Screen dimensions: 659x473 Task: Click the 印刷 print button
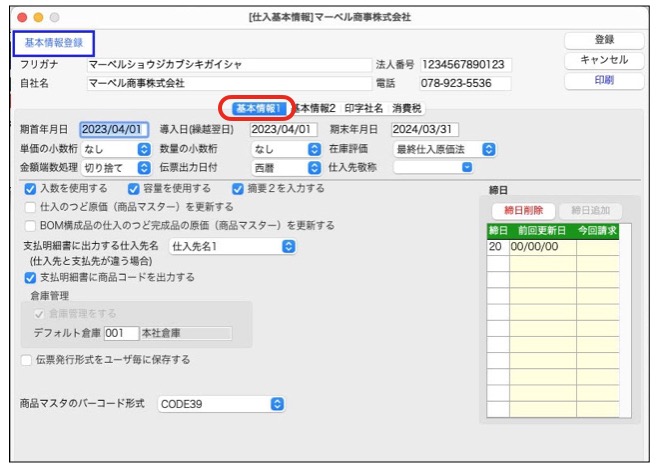(x=603, y=80)
